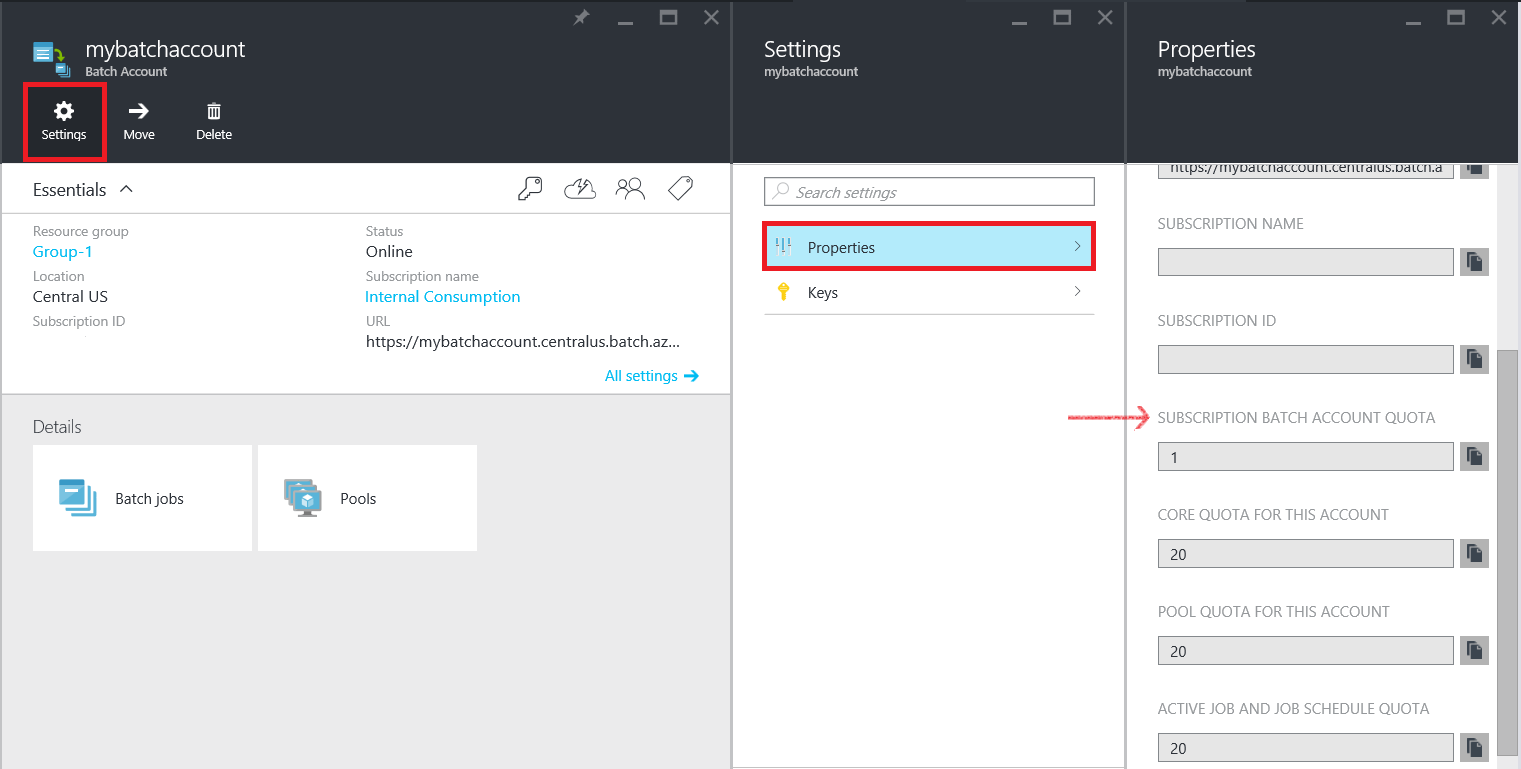Copy the Subscription Name value
The image size is (1521, 769).
pos(1474,262)
